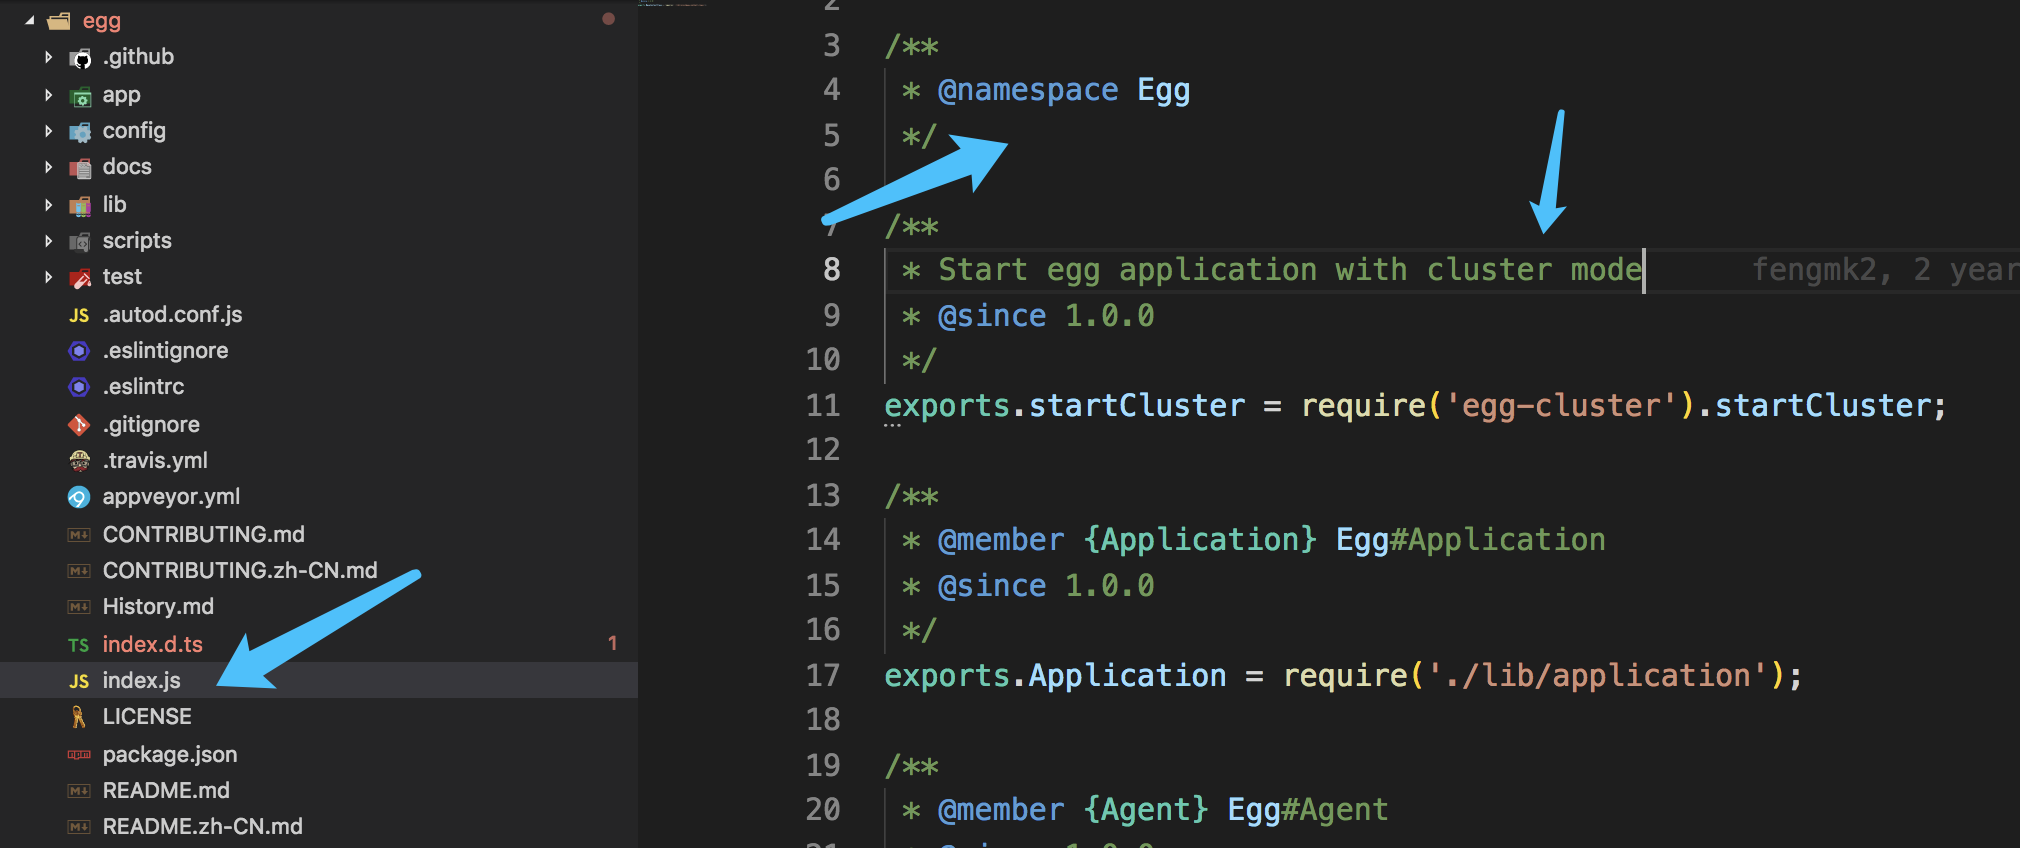
Task: Click the Travis icon of .travis.yml
Action: (x=79, y=461)
